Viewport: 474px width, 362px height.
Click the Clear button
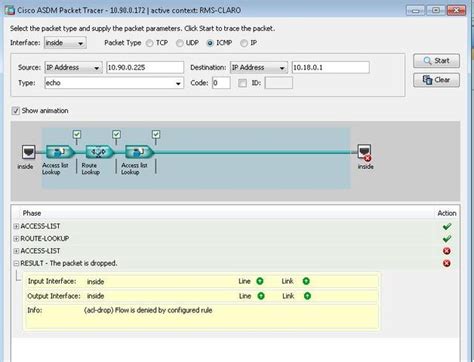(x=436, y=80)
